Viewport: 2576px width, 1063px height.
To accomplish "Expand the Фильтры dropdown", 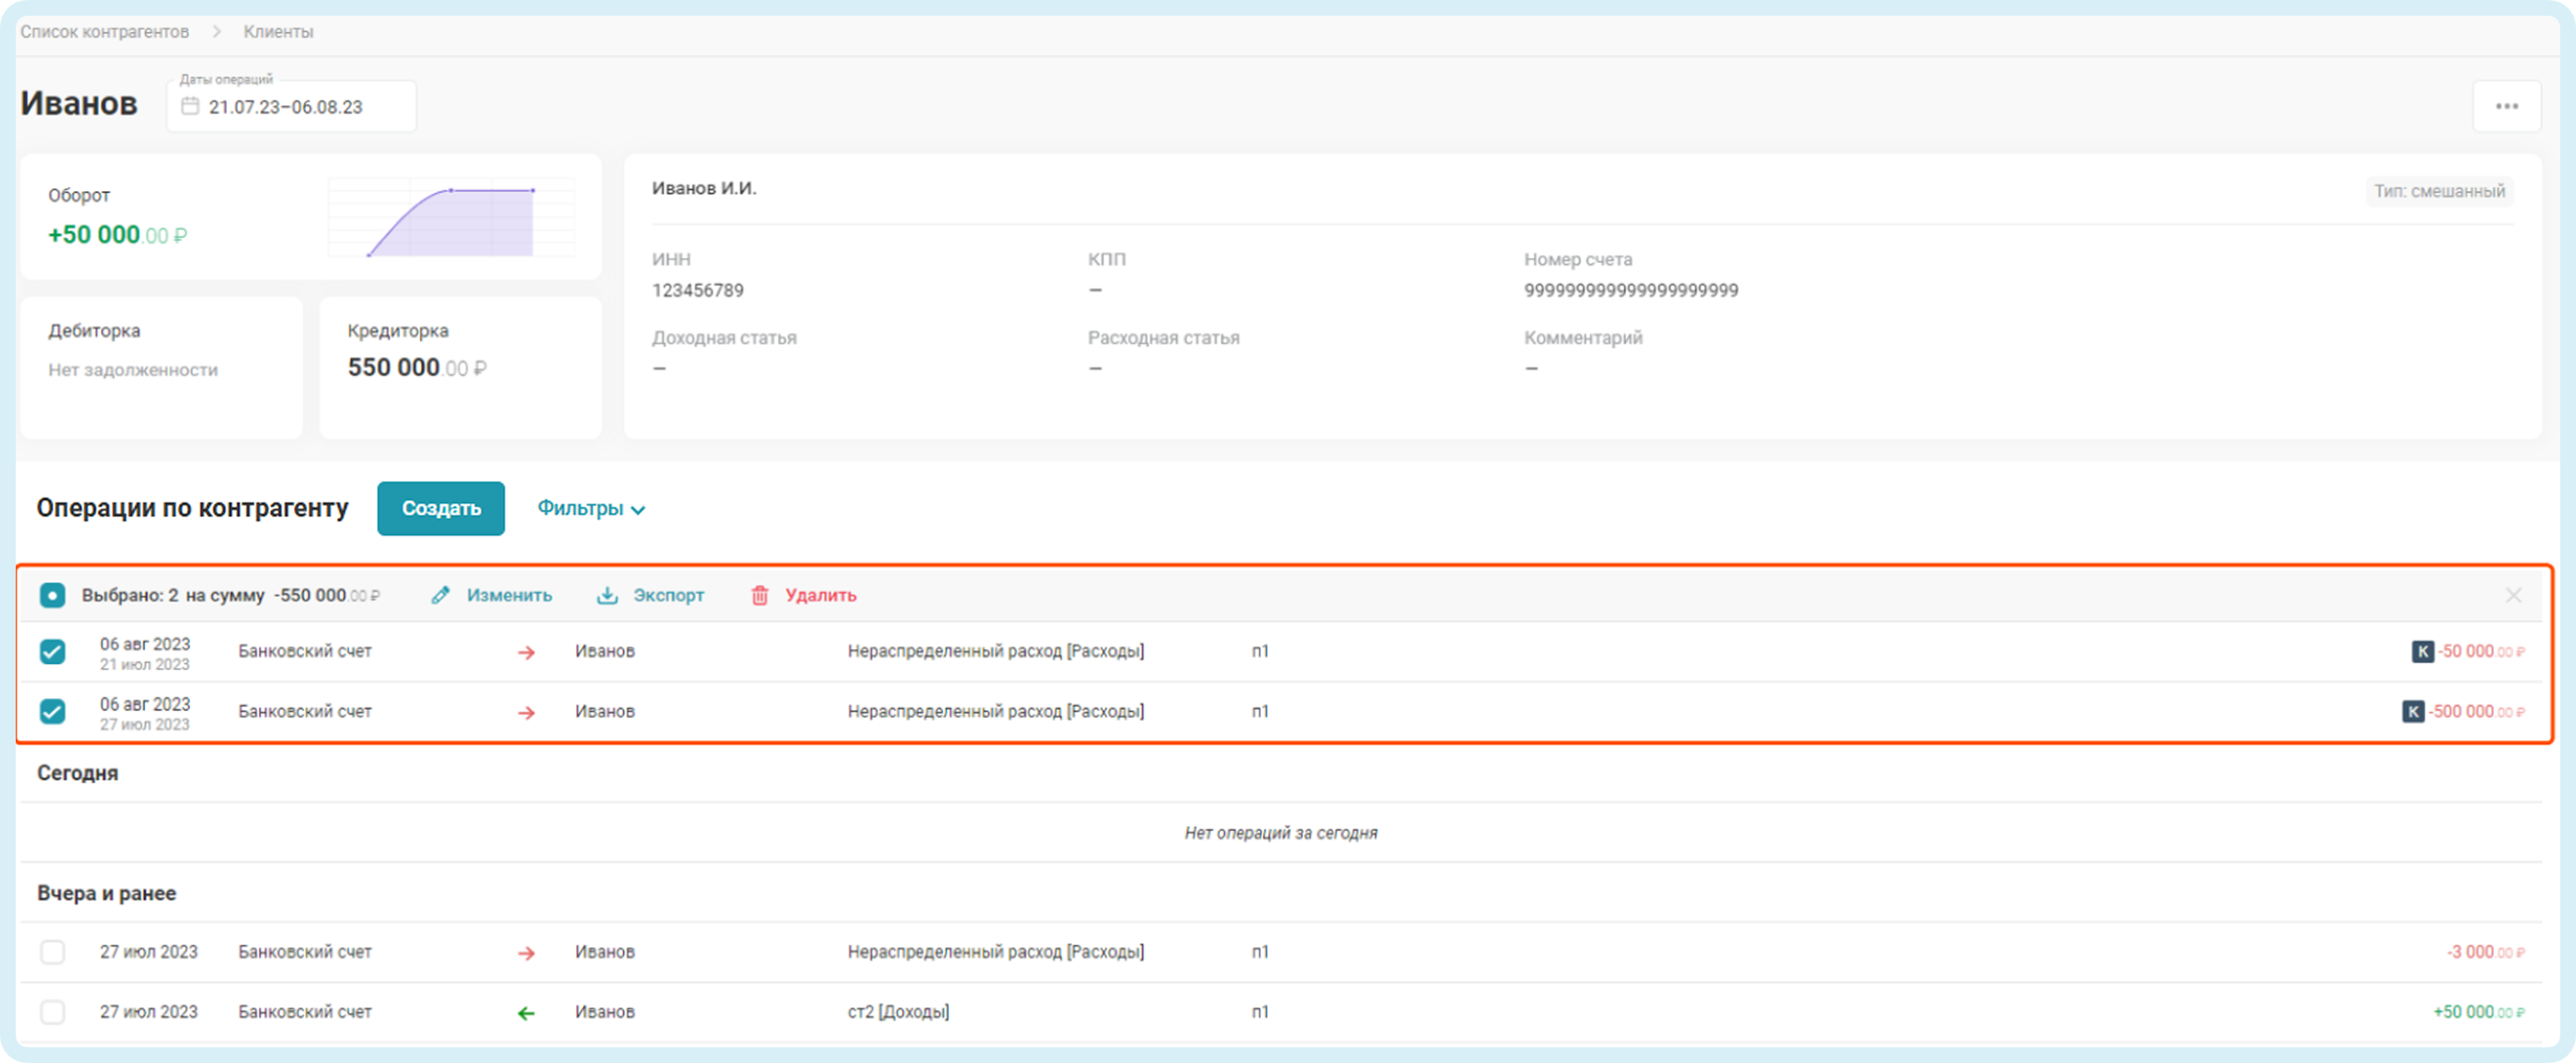I will click(591, 508).
